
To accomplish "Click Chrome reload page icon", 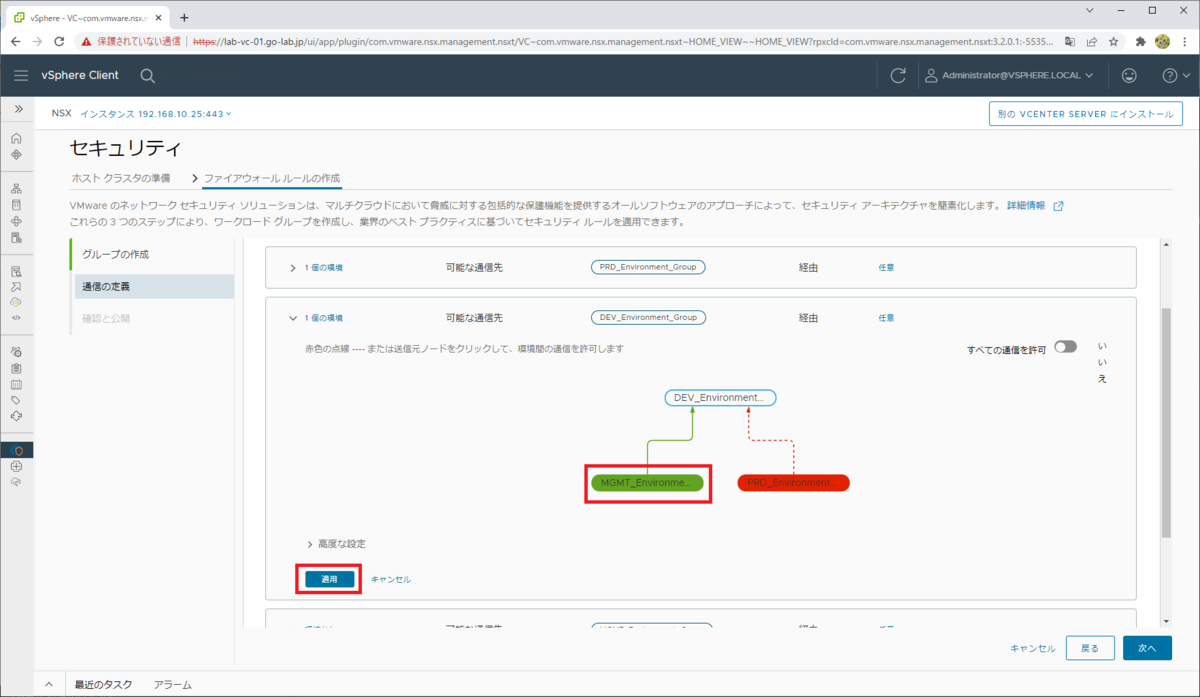I will [x=59, y=42].
